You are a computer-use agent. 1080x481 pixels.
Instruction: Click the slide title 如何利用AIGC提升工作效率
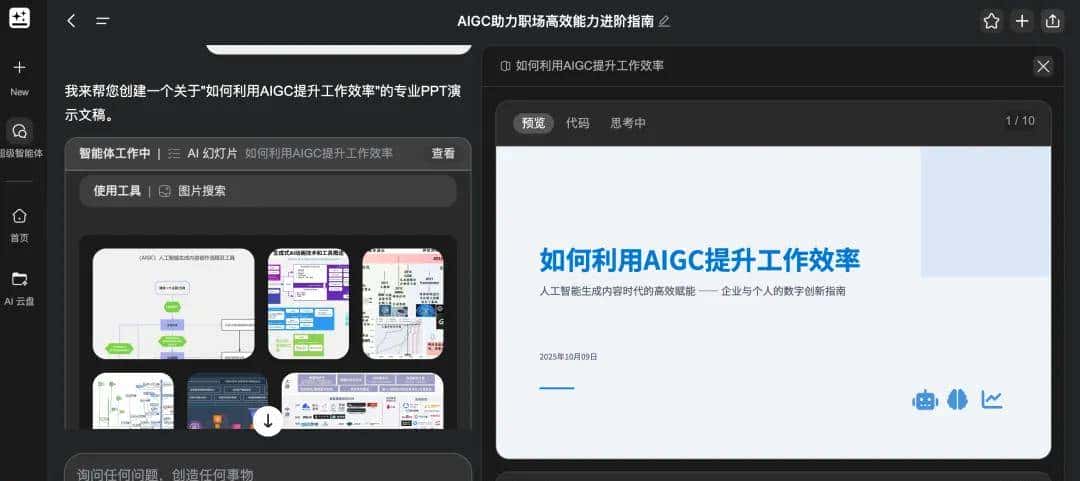tap(700, 260)
